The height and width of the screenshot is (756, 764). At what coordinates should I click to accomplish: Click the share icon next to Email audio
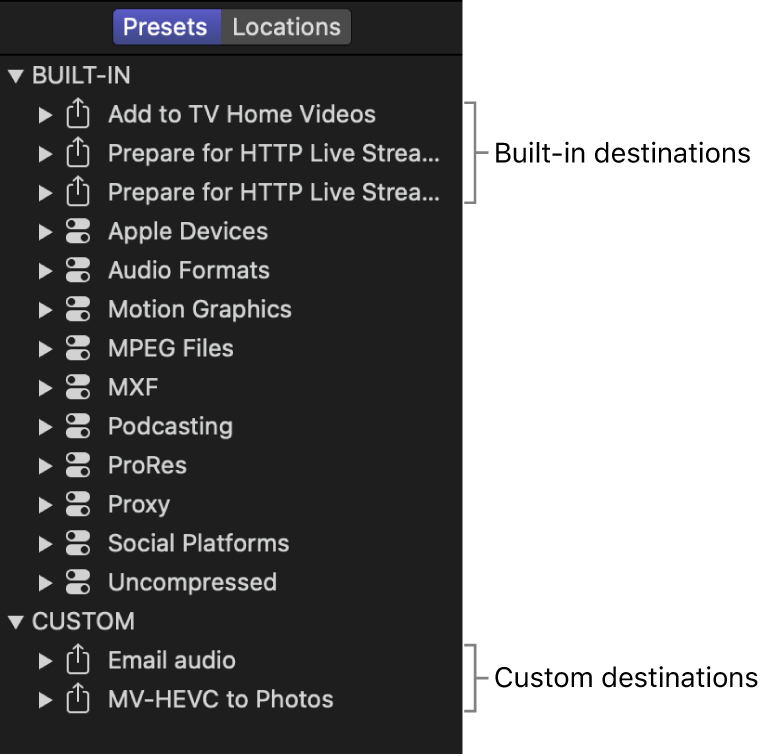click(x=77, y=660)
